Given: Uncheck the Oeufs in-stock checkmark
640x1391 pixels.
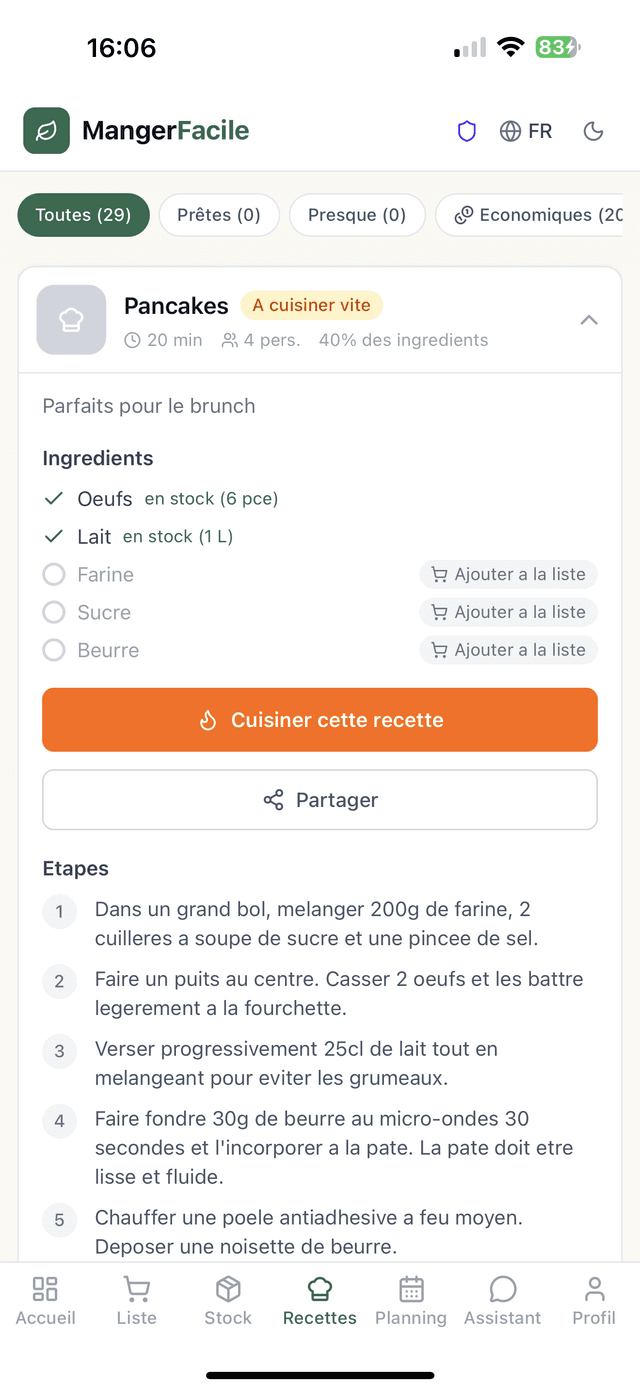Looking at the screenshot, I should pos(54,498).
